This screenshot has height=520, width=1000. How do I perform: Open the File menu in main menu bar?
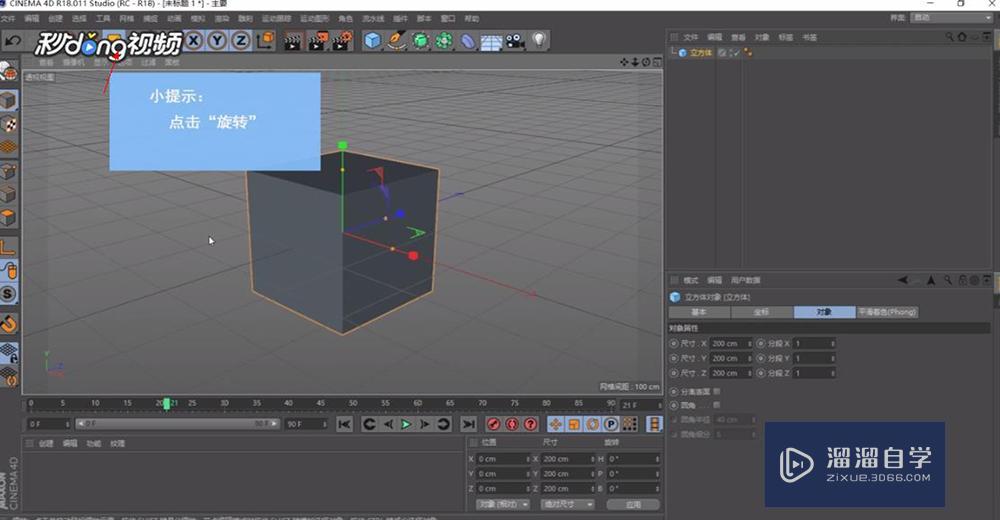[8, 19]
